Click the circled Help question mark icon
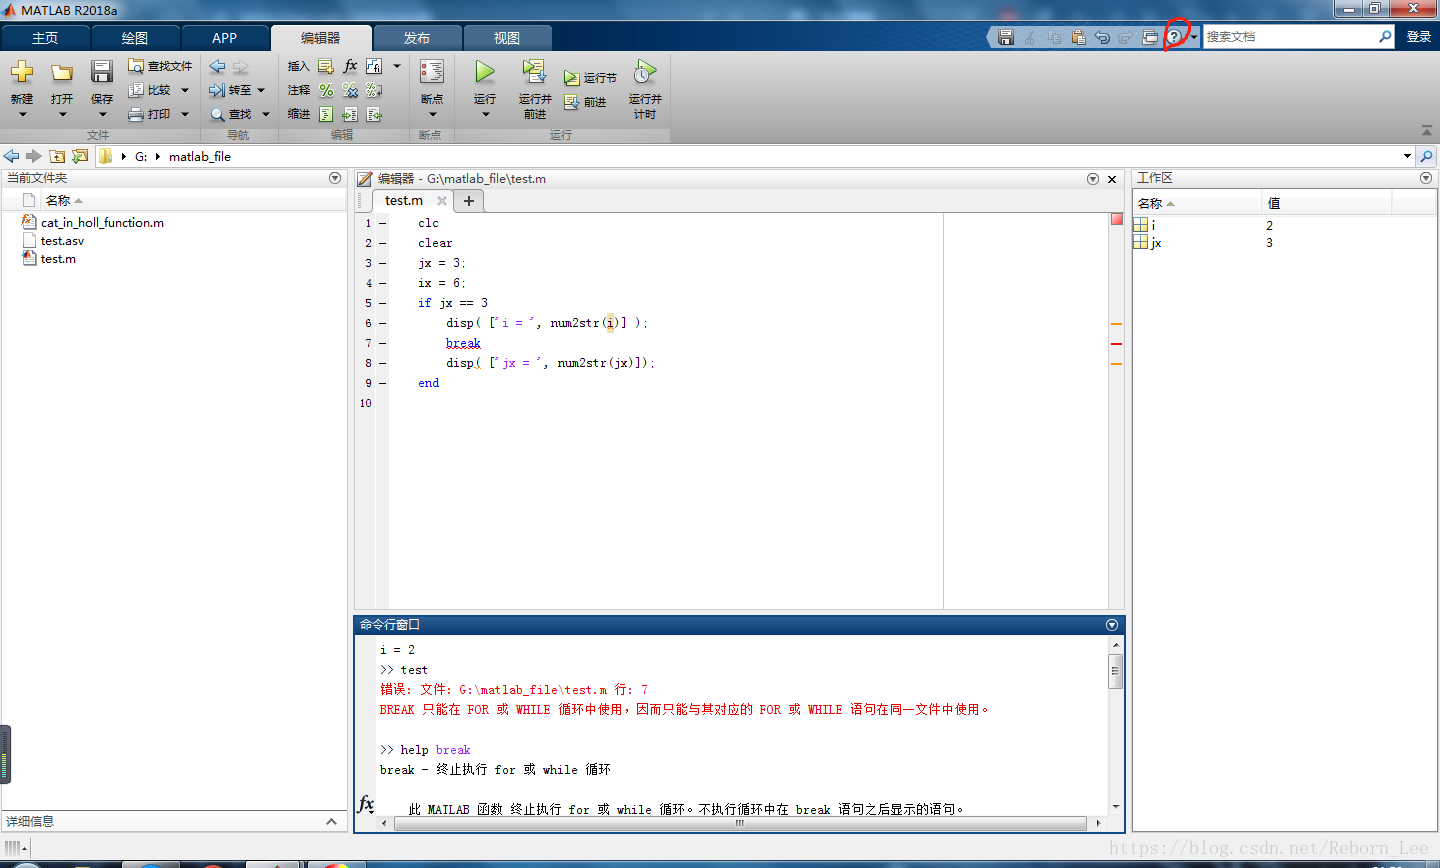 click(x=1174, y=37)
